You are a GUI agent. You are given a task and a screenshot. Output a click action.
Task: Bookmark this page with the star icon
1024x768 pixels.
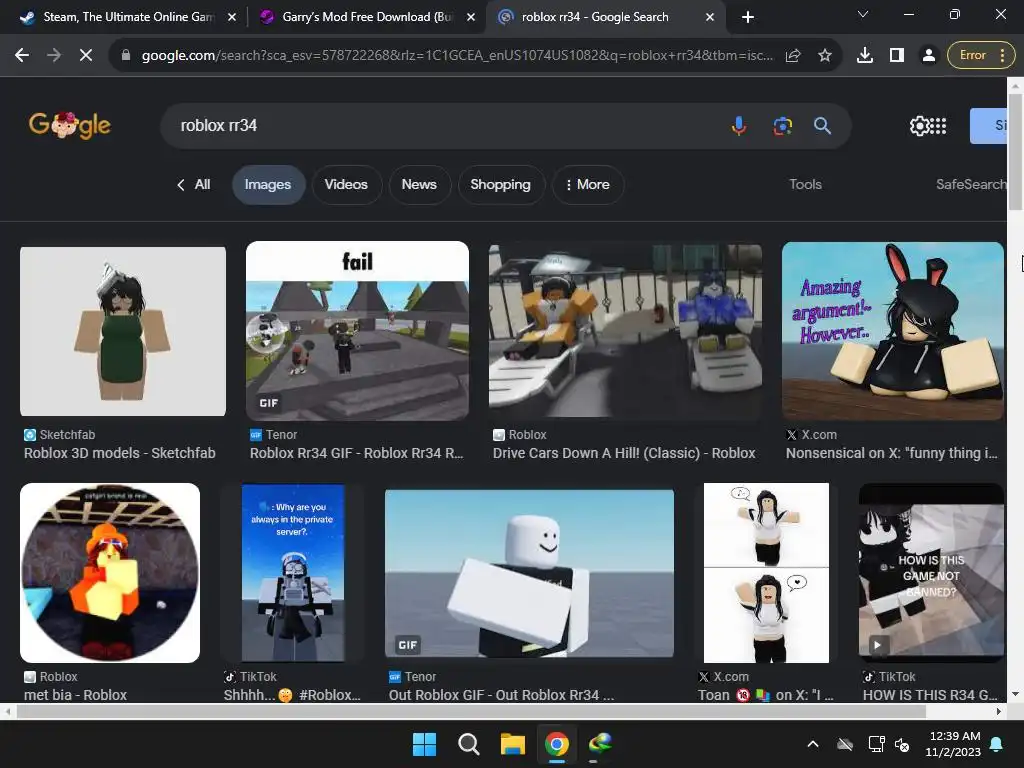(x=825, y=56)
